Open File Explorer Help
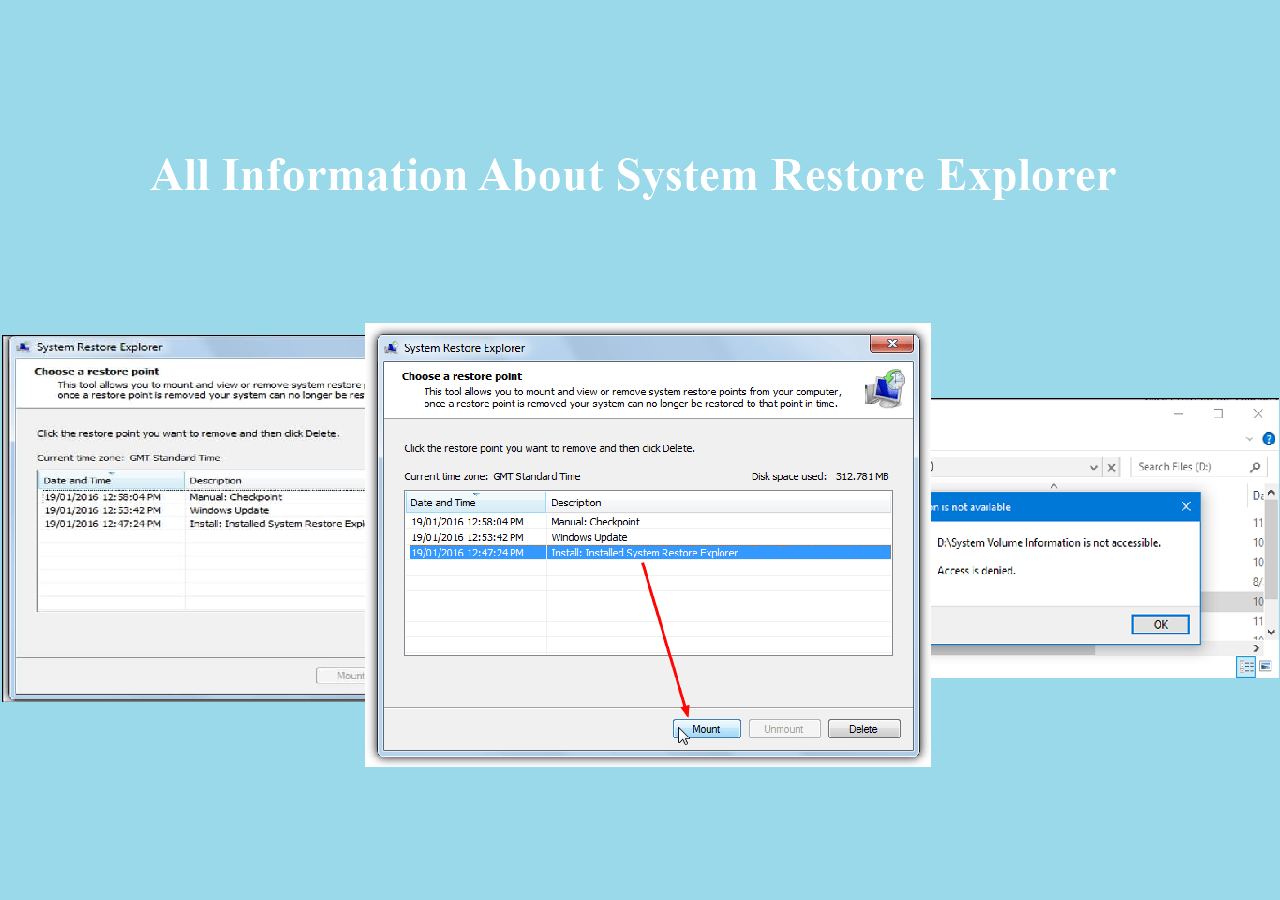The height and width of the screenshot is (900, 1280). 1269,439
